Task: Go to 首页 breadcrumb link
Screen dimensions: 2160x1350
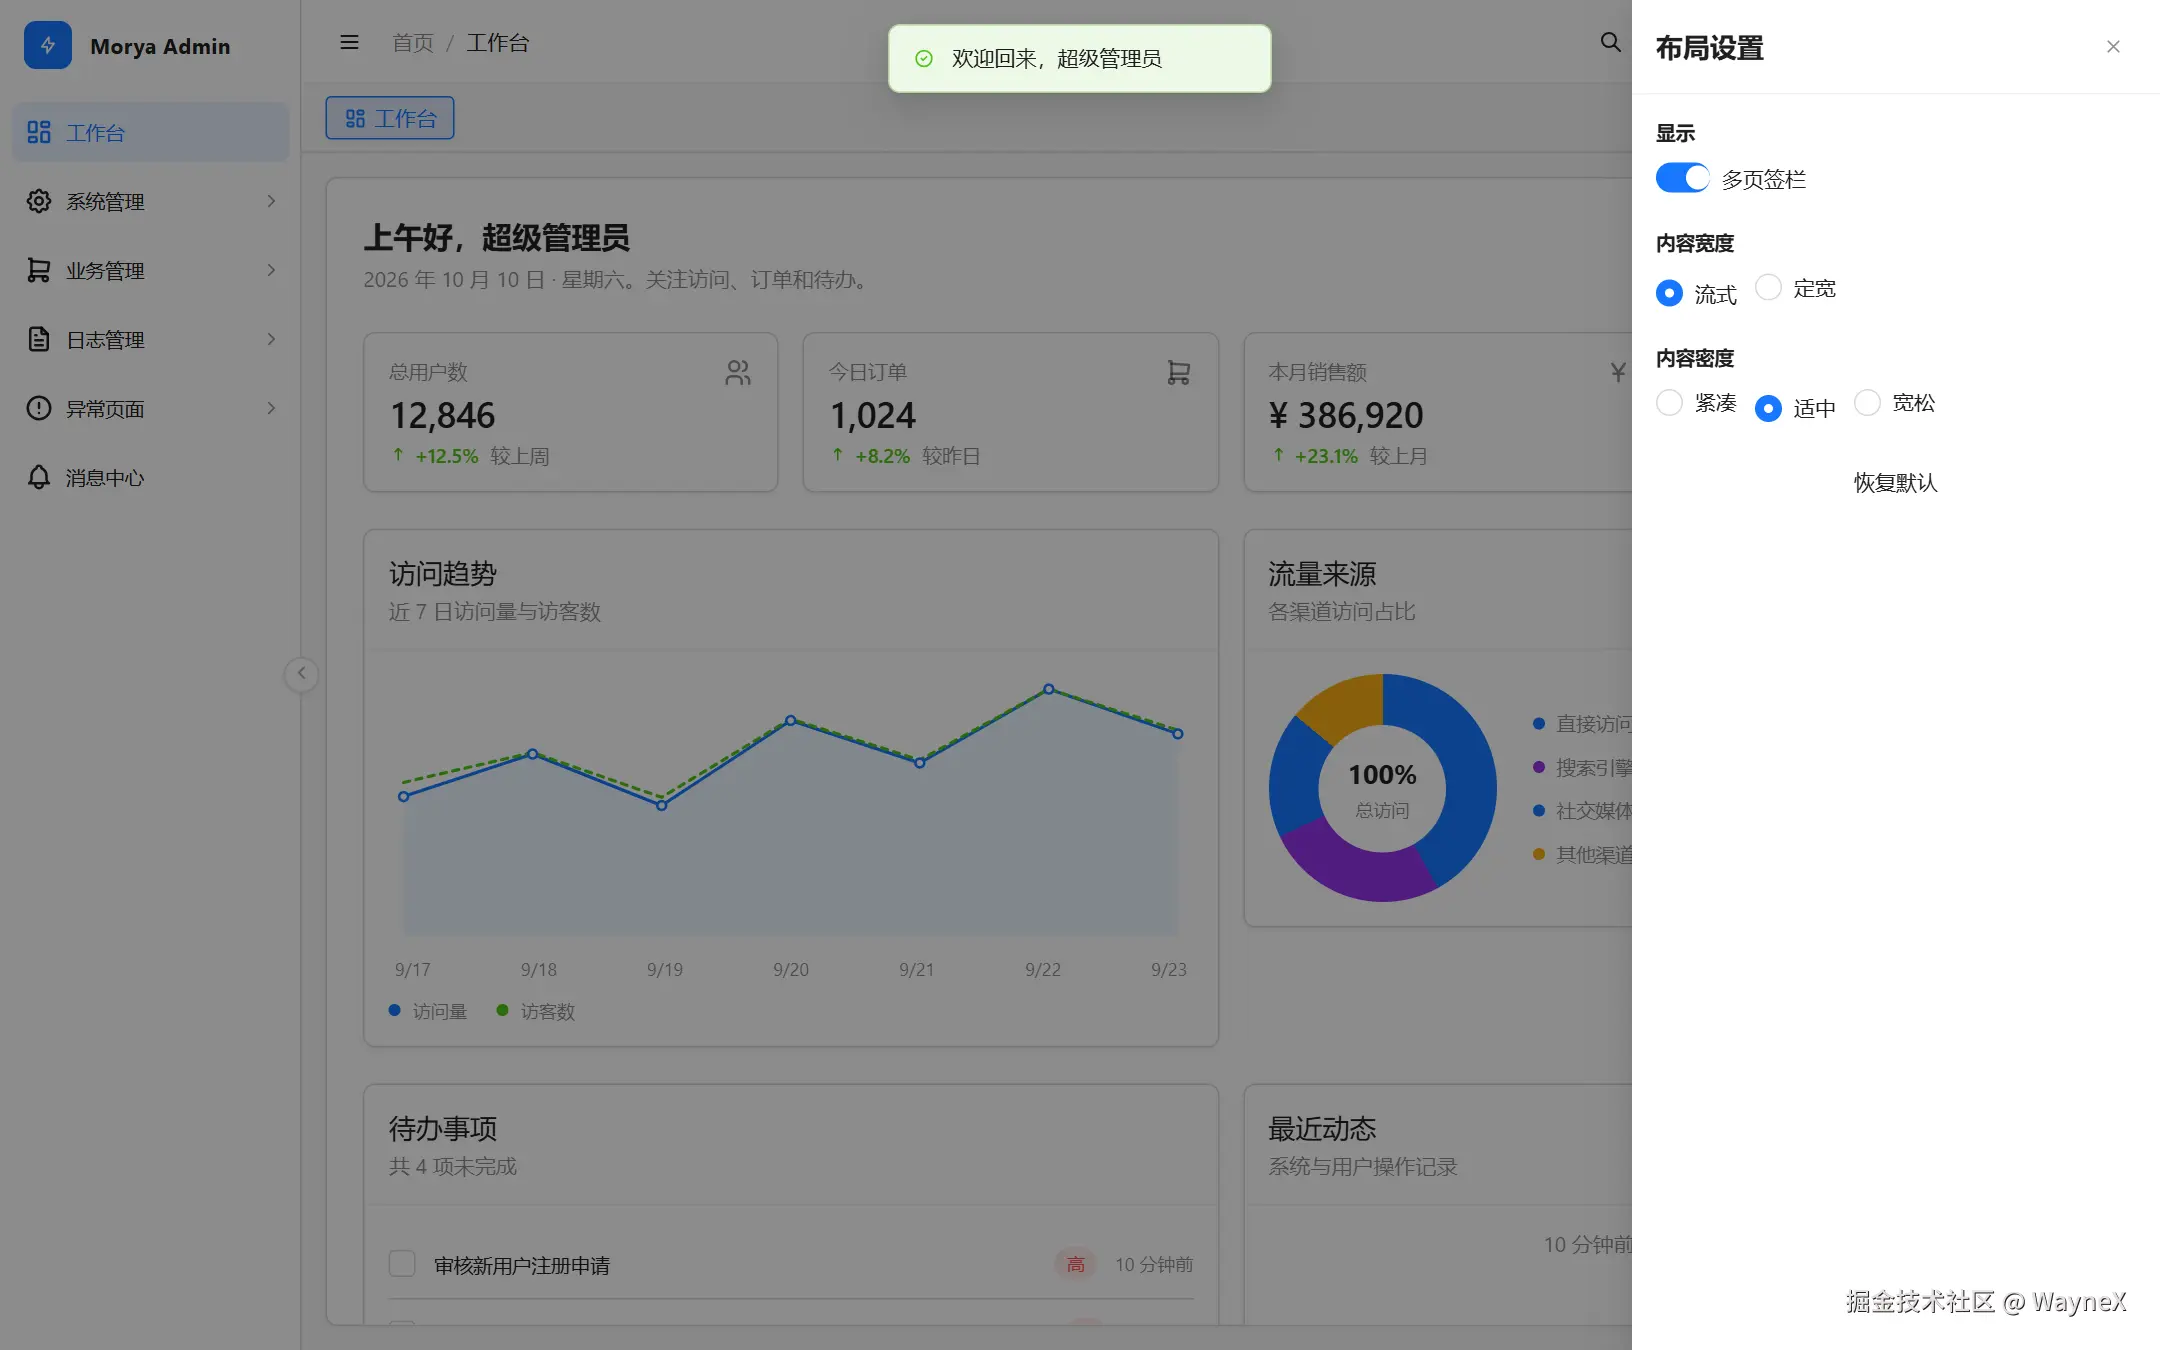Action: coord(412,43)
